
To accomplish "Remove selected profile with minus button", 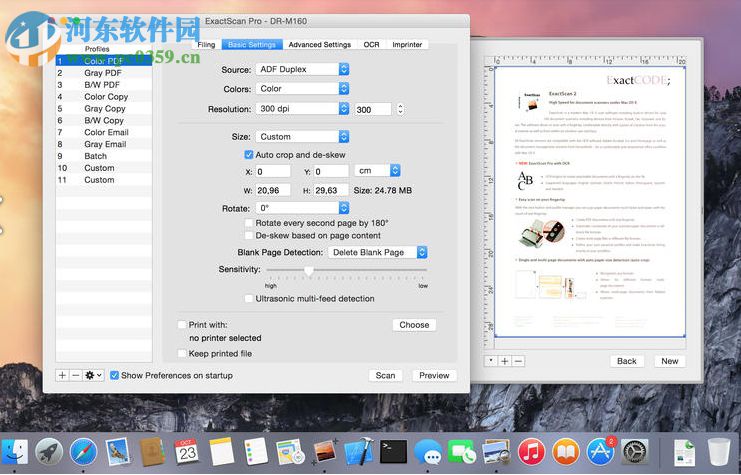I will pyautogui.click(x=76, y=375).
